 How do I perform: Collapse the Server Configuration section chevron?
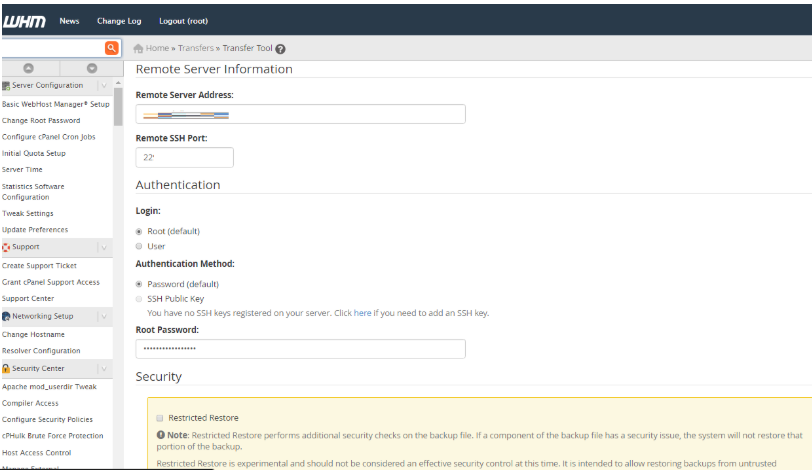coord(104,86)
